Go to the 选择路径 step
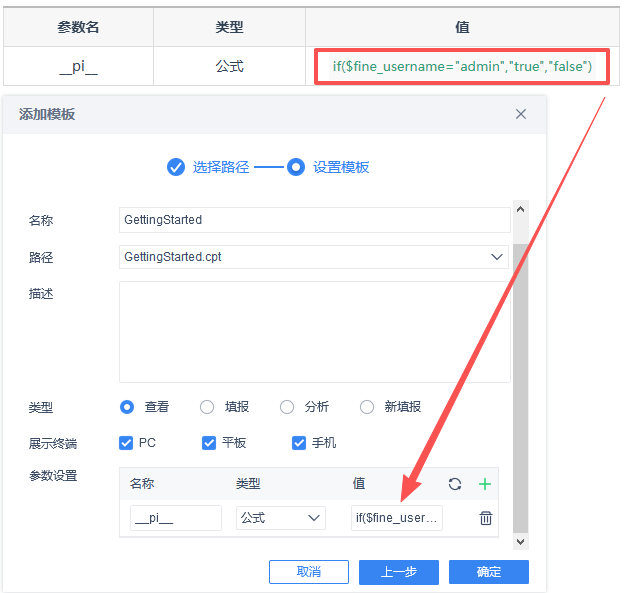Image resolution: width=632 pixels, height=593 pixels. (208, 167)
